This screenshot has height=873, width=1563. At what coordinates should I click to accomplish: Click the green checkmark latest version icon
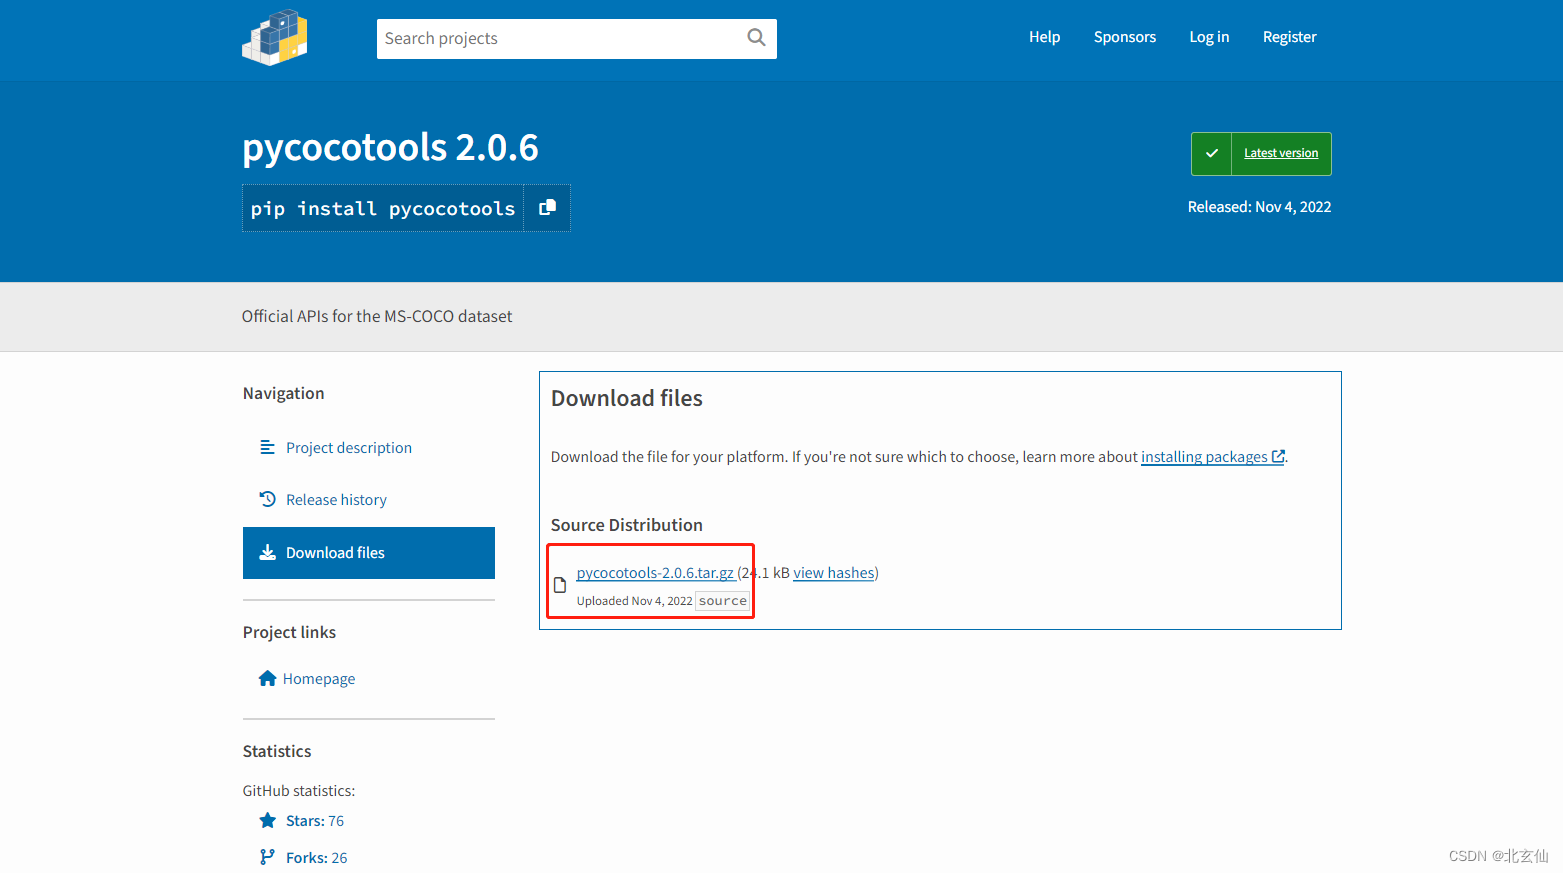tap(1212, 154)
